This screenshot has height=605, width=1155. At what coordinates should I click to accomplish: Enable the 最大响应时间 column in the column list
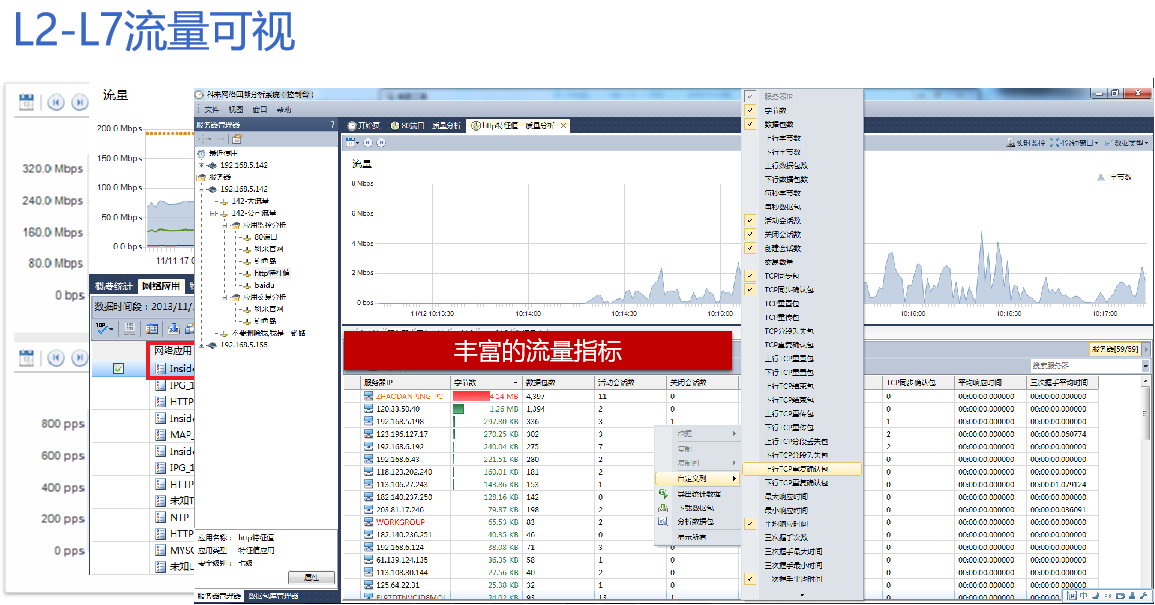(785, 497)
